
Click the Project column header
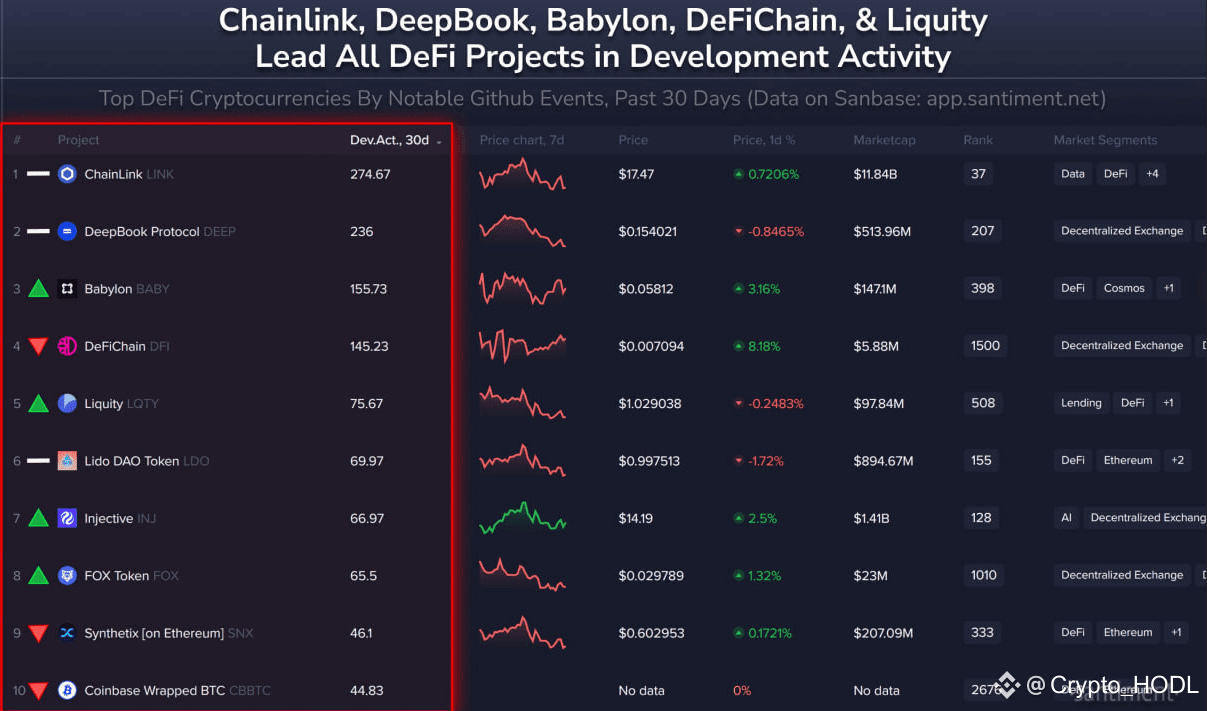tap(78, 140)
